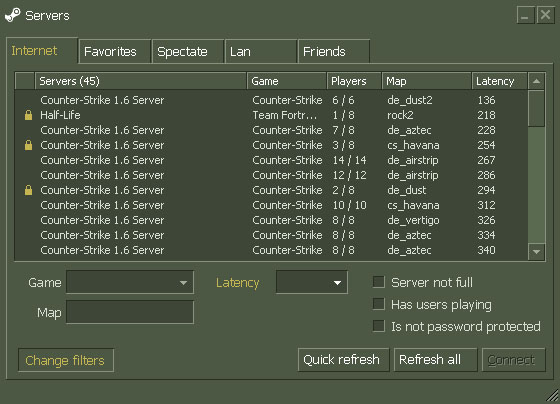Open the Friends tab
Viewport: 560px width, 404px height.
click(x=334, y=51)
